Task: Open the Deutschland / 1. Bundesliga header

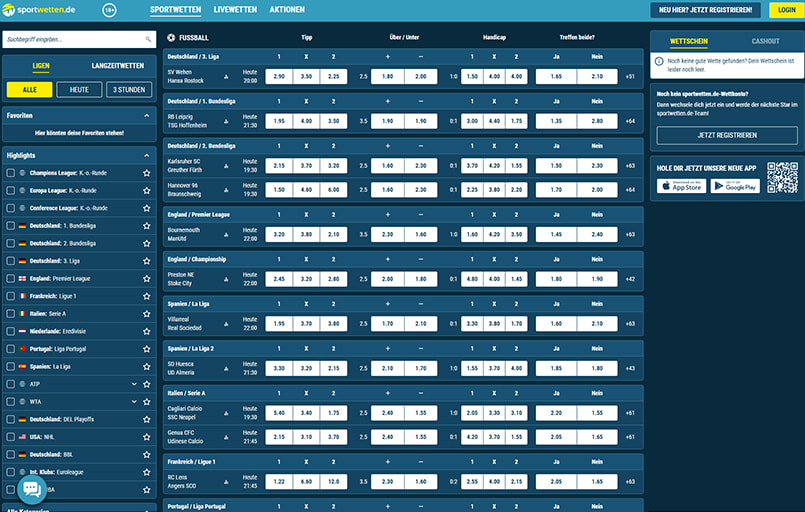Action: coord(403,101)
